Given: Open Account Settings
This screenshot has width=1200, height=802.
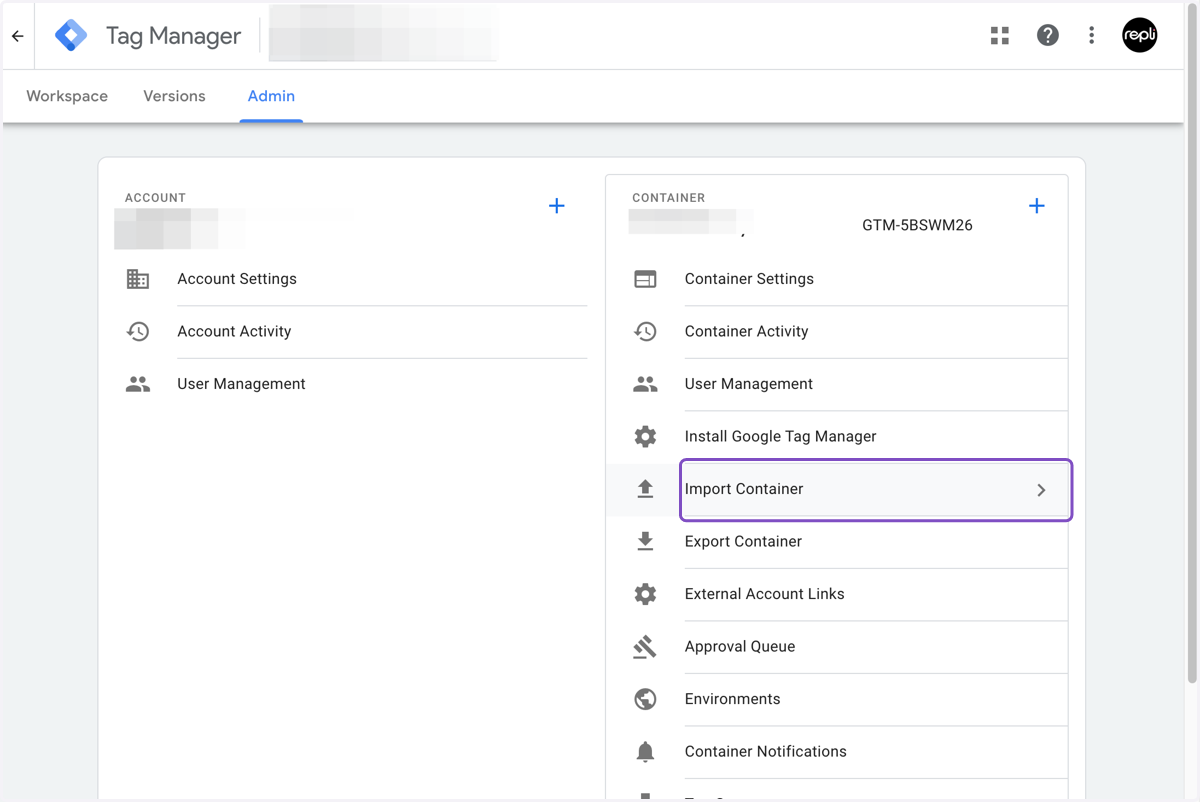Looking at the screenshot, I should 237,279.
